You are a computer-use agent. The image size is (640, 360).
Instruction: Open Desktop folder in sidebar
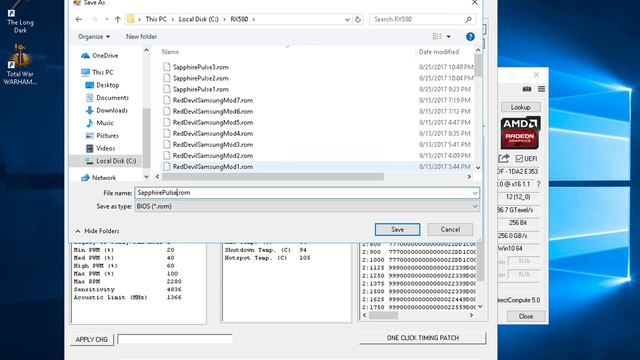(x=102, y=85)
